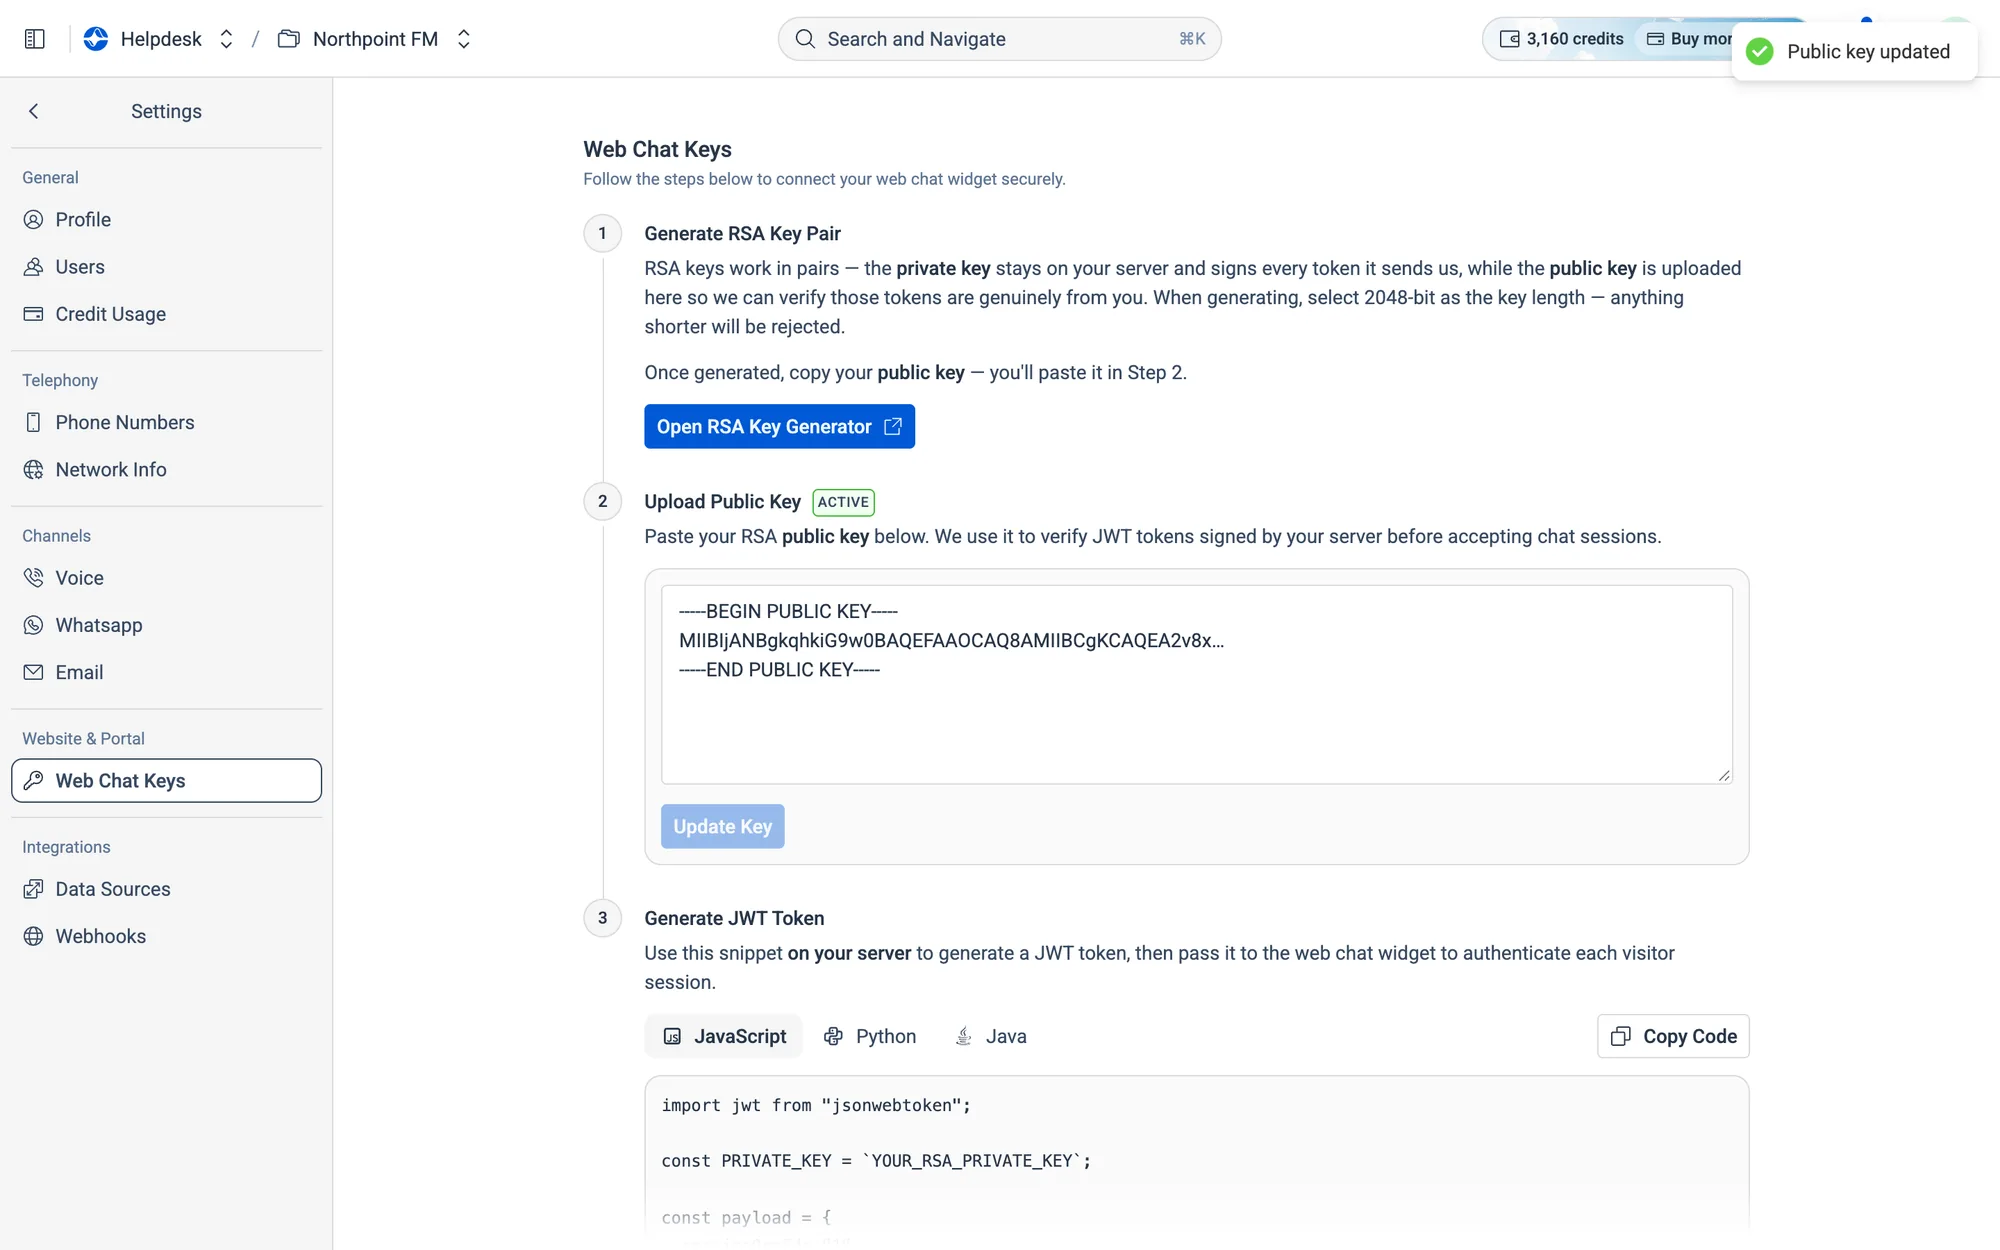
Task: Collapse the sidebar panel icon
Action: point(34,39)
